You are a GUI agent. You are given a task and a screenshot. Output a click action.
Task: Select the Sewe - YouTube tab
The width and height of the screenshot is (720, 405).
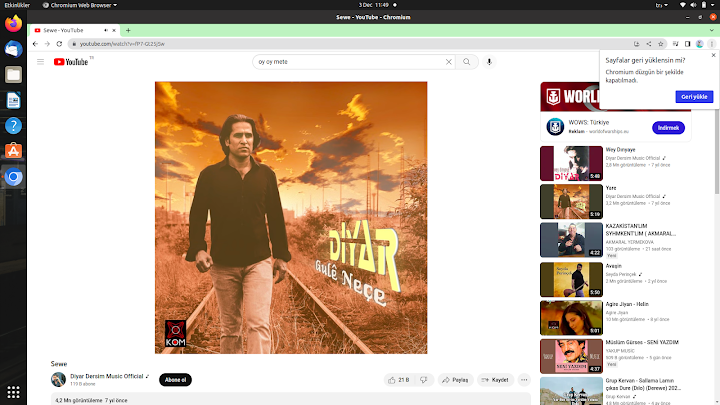[64, 30]
